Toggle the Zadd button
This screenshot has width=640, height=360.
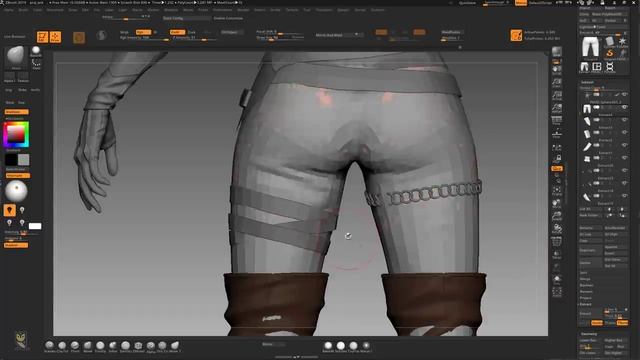coord(177,32)
